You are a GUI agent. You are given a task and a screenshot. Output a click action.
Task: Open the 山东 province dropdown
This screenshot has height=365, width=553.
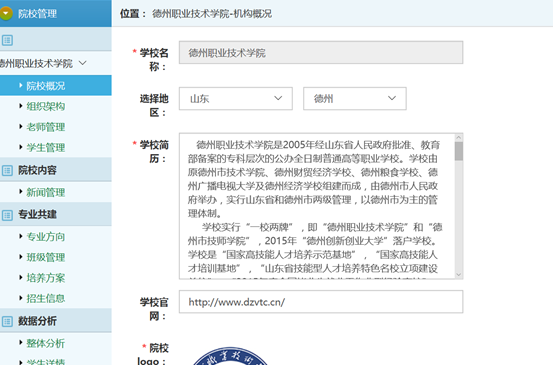(x=236, y=98)
